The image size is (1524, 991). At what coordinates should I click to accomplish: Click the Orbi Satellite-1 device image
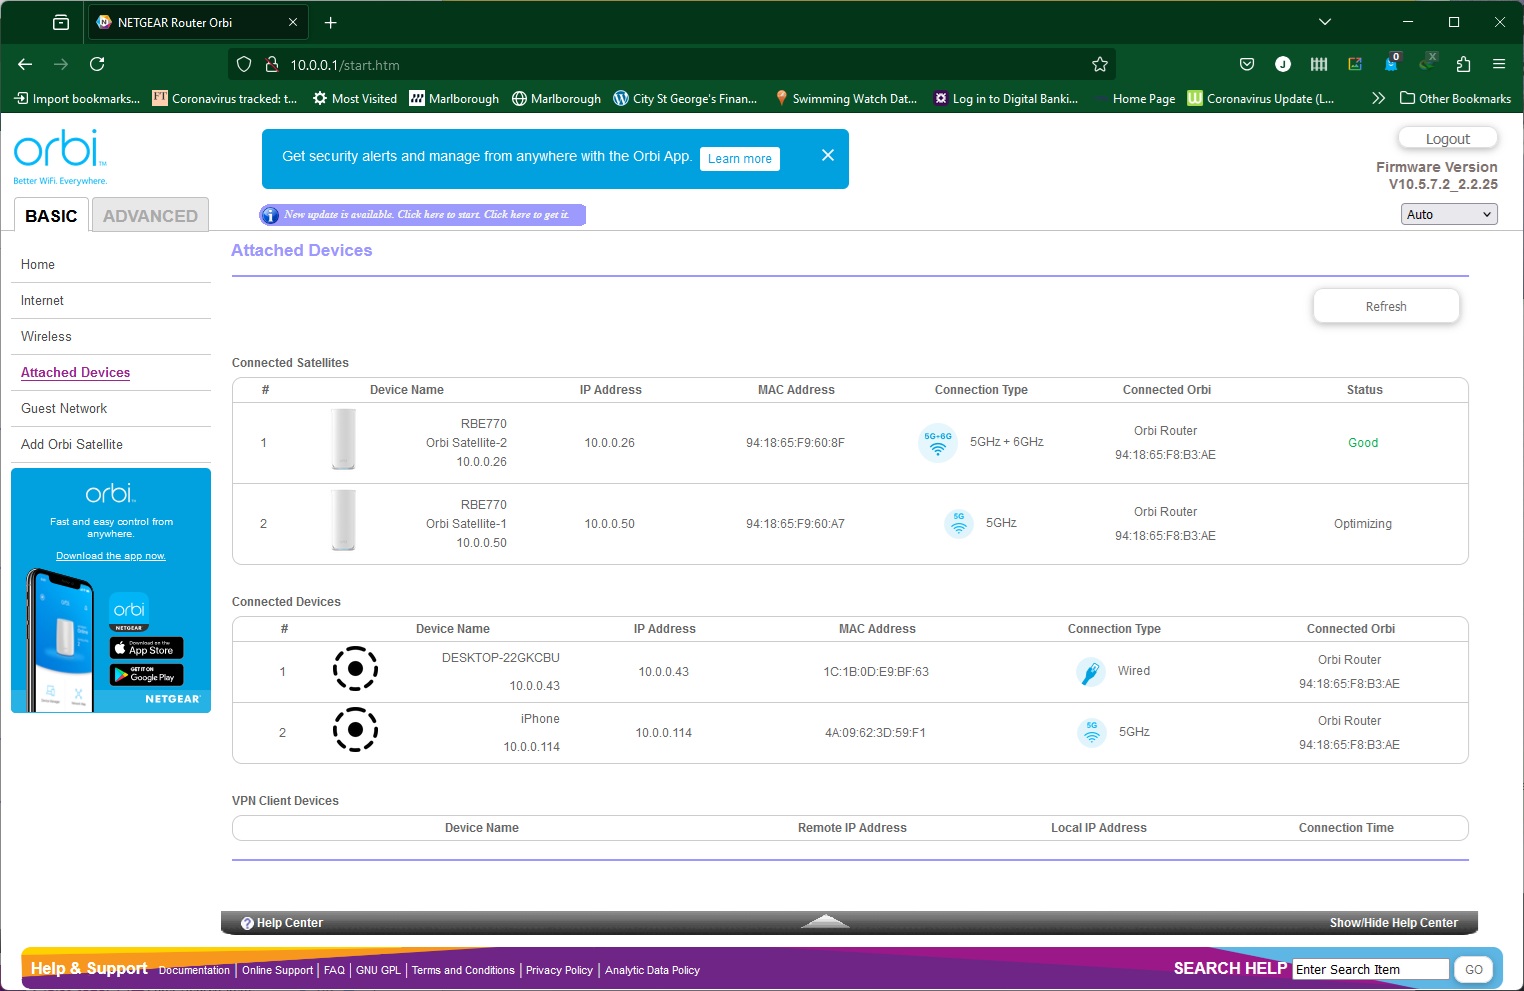tap(344, 520)
